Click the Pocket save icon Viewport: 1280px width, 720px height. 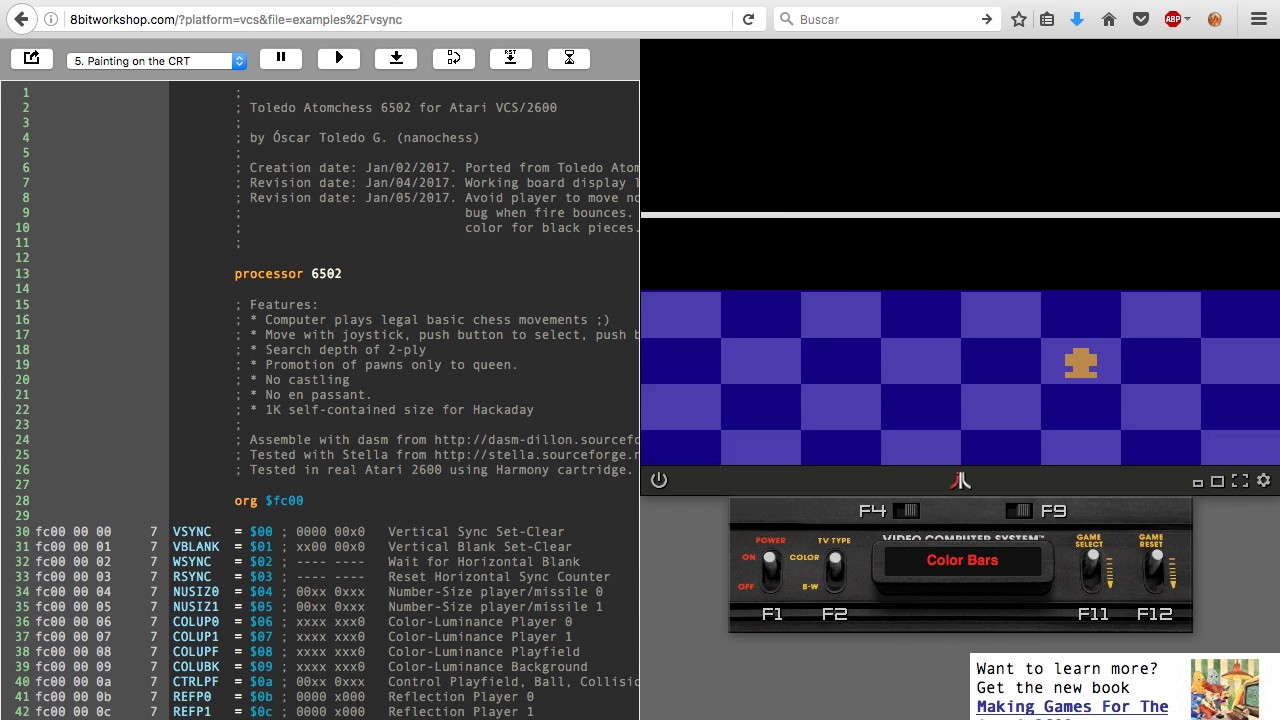pyautogui.click(x=1141, y=19)
